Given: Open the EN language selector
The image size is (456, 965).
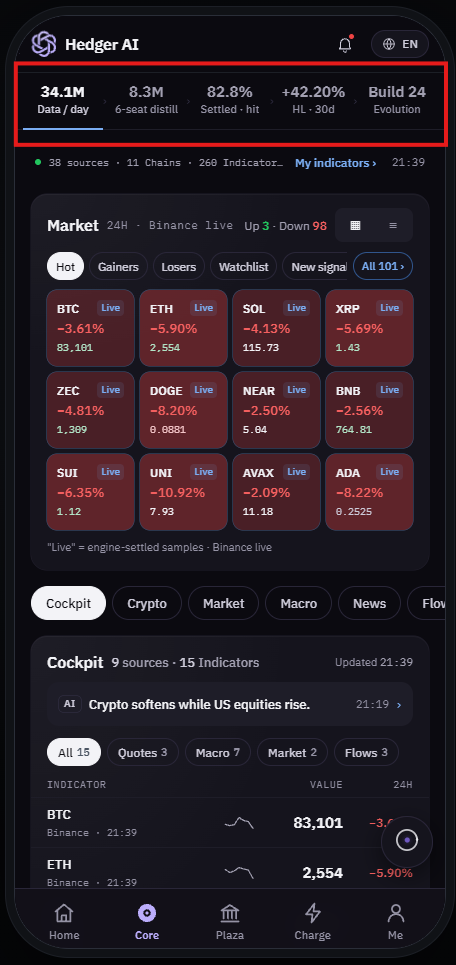Looking at the screenshot, I should point(400,44).
